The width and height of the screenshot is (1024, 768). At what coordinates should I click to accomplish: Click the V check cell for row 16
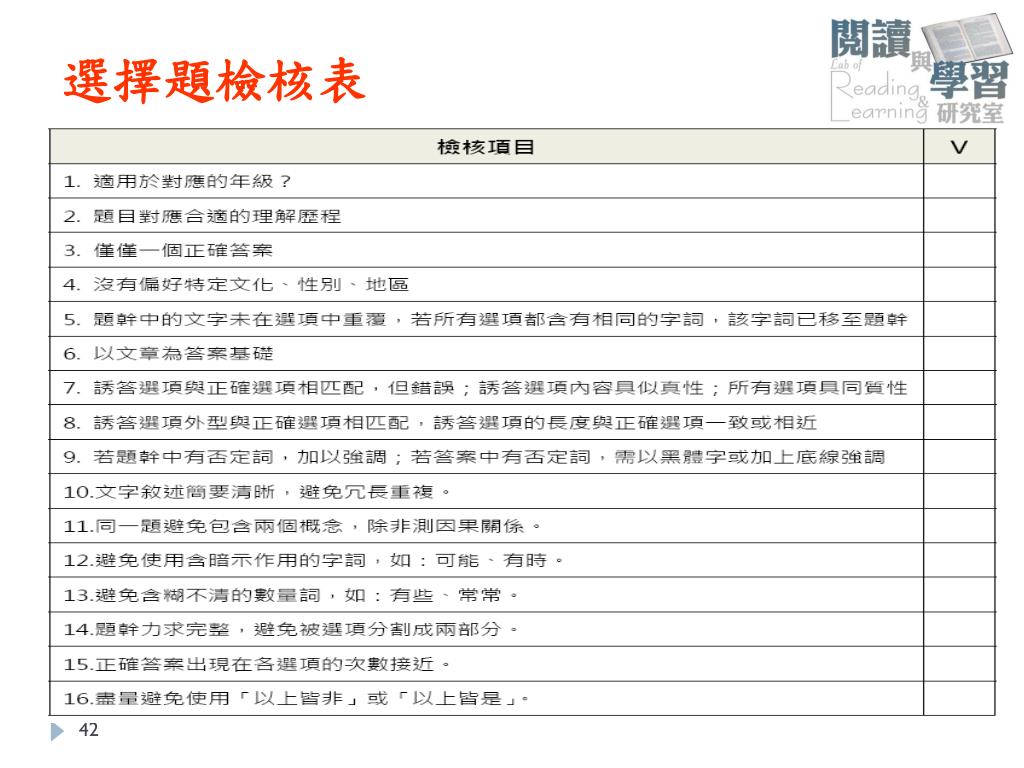click(x=959, y=699)
